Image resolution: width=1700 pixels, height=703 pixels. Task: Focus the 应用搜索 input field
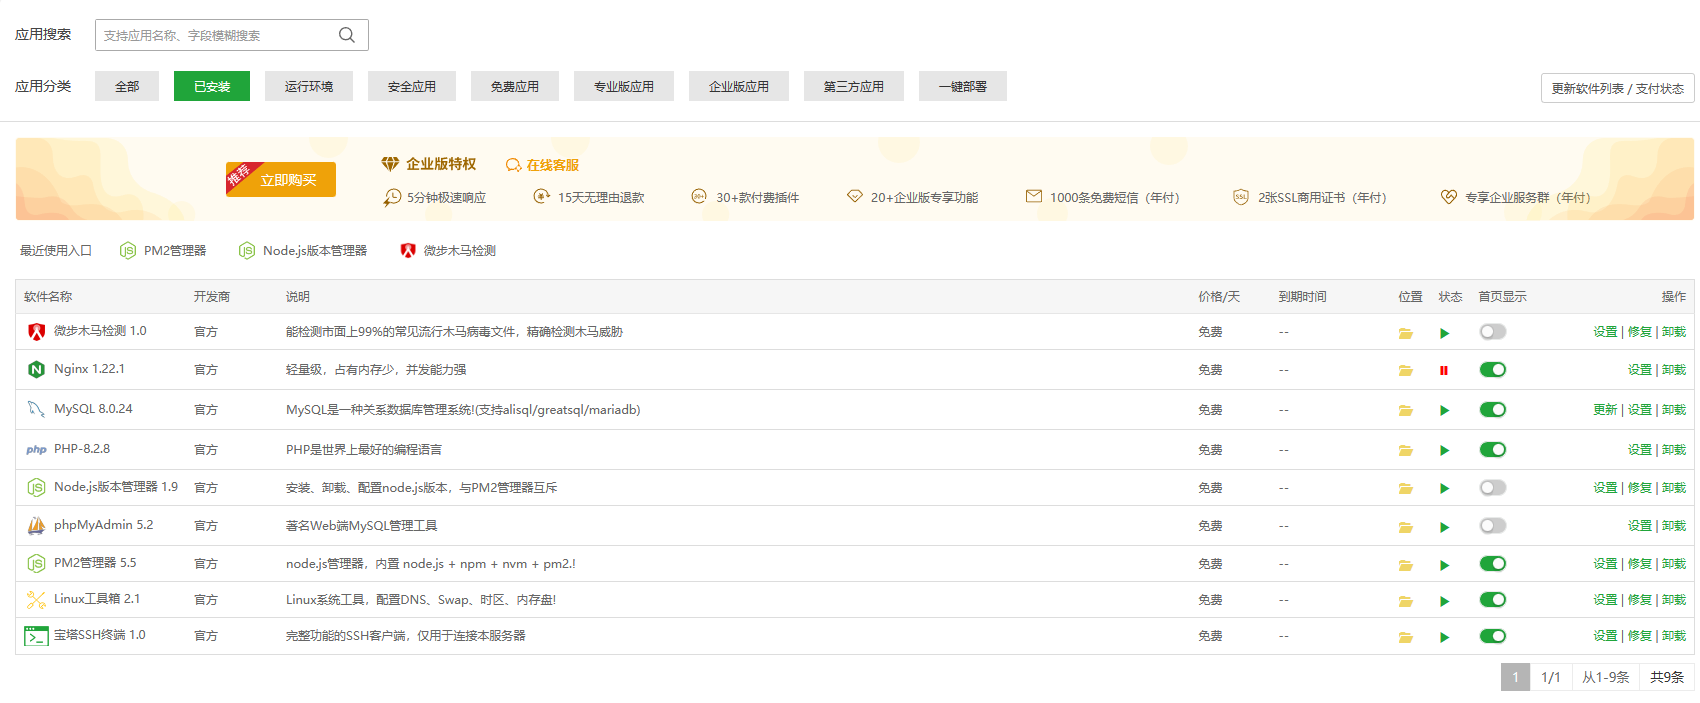click(232, 35)
